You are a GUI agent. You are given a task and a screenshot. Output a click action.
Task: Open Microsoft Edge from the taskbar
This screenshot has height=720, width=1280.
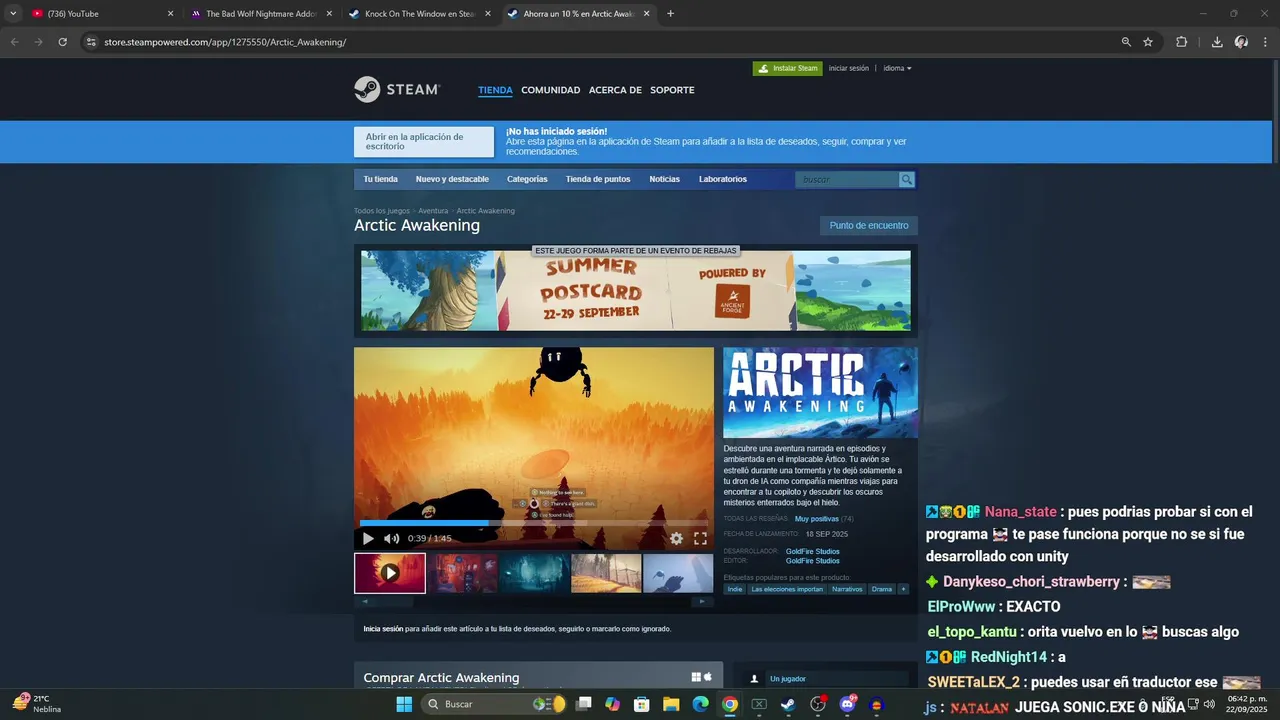click(701, 704)
